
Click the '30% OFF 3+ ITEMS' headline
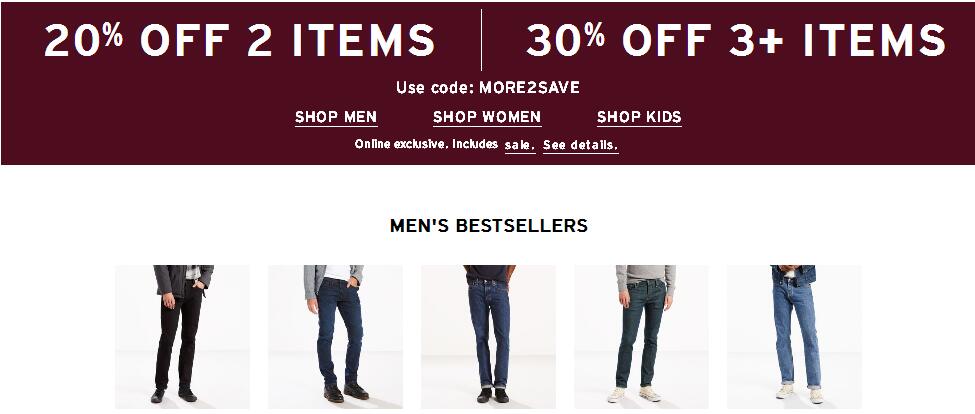click(x=736, y=40)
